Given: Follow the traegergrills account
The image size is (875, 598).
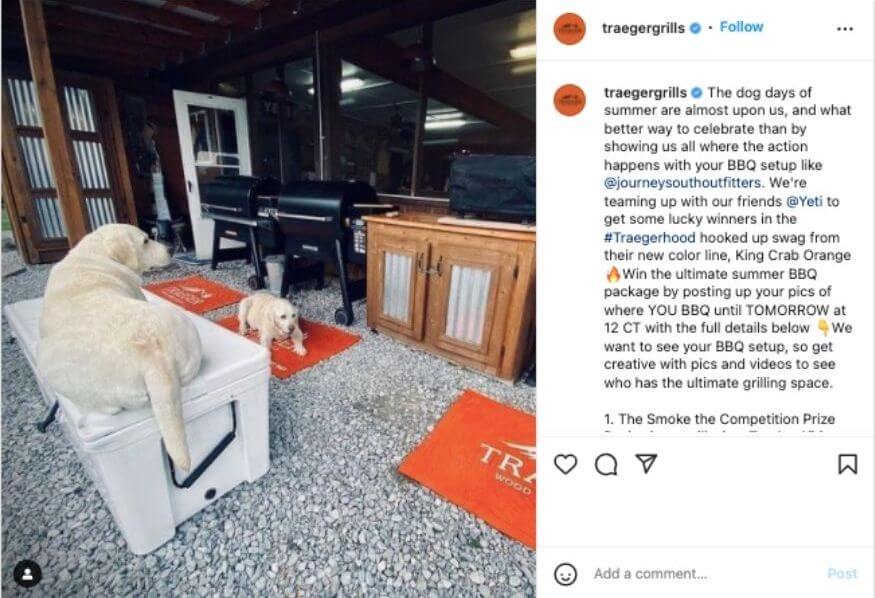Looking at the screenshot, I should (741, 27).
